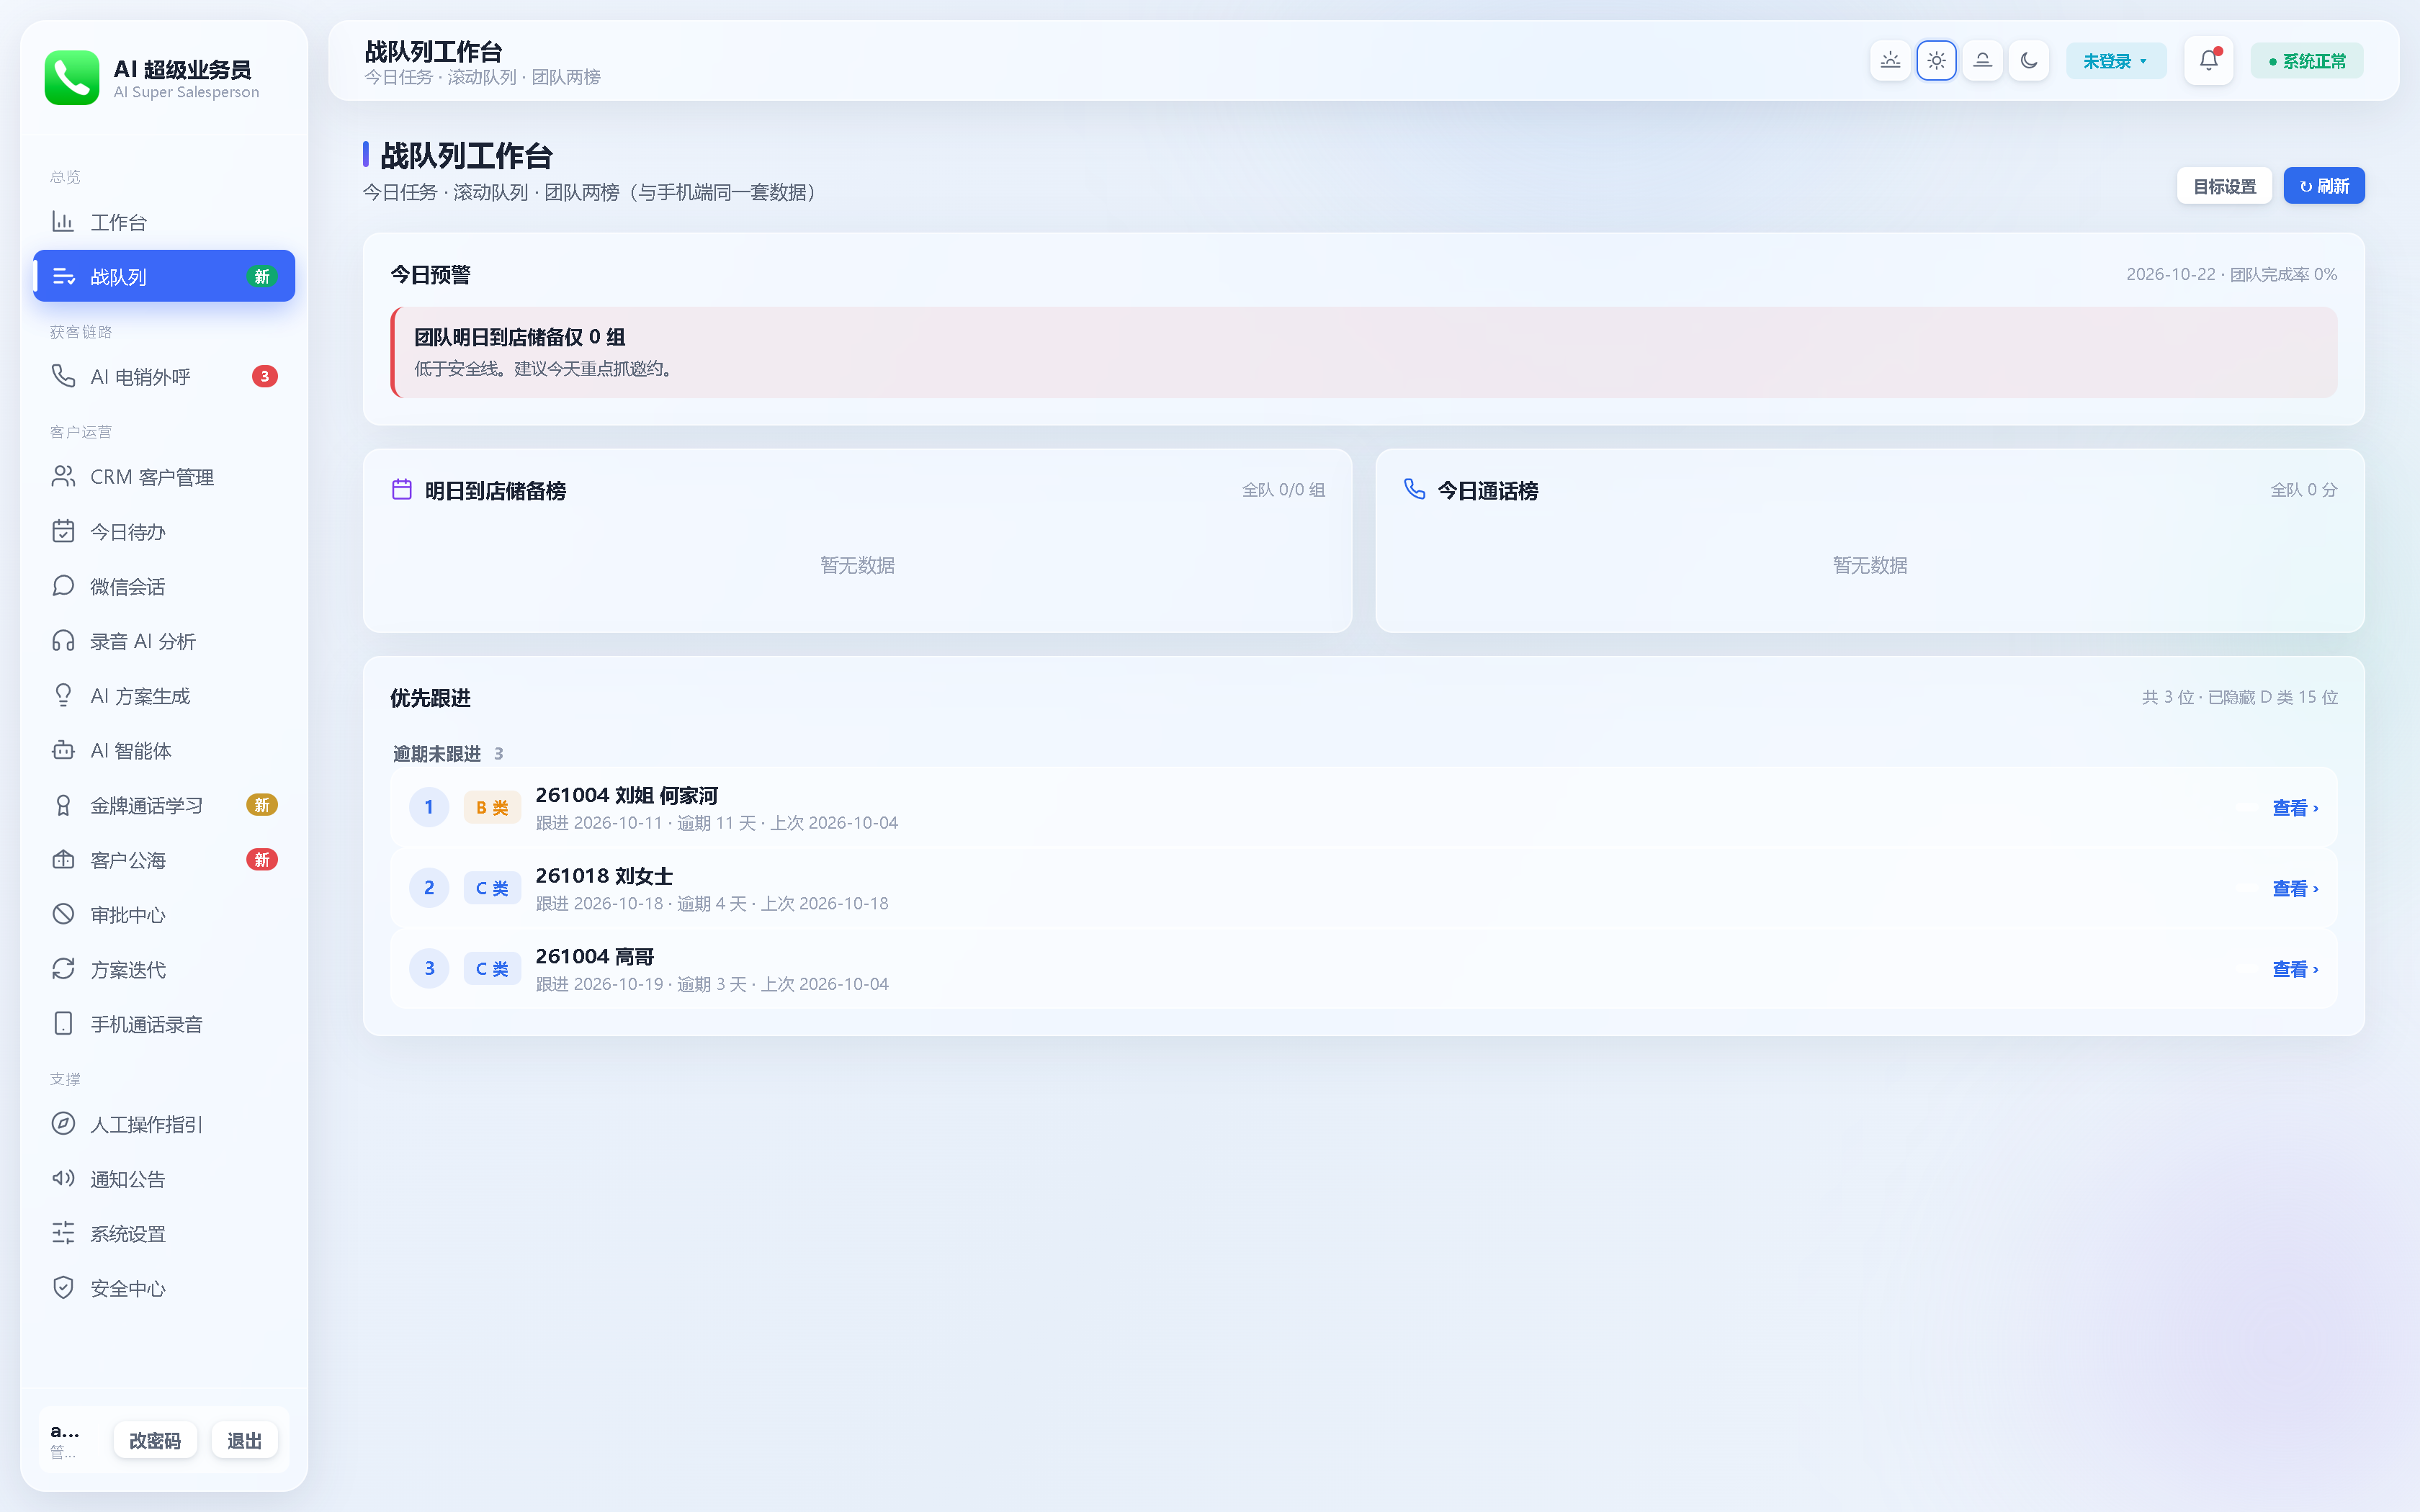2420x1512 pixels.
Task: Open 安全中心 shield icon item
Action: 164,1288
